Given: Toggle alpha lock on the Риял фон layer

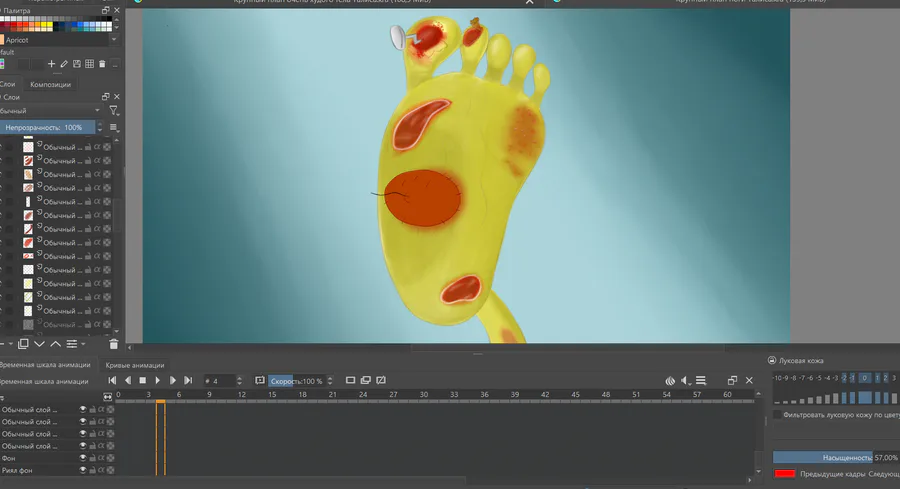Looking at the screenshot, I should (x=101, y=470).
